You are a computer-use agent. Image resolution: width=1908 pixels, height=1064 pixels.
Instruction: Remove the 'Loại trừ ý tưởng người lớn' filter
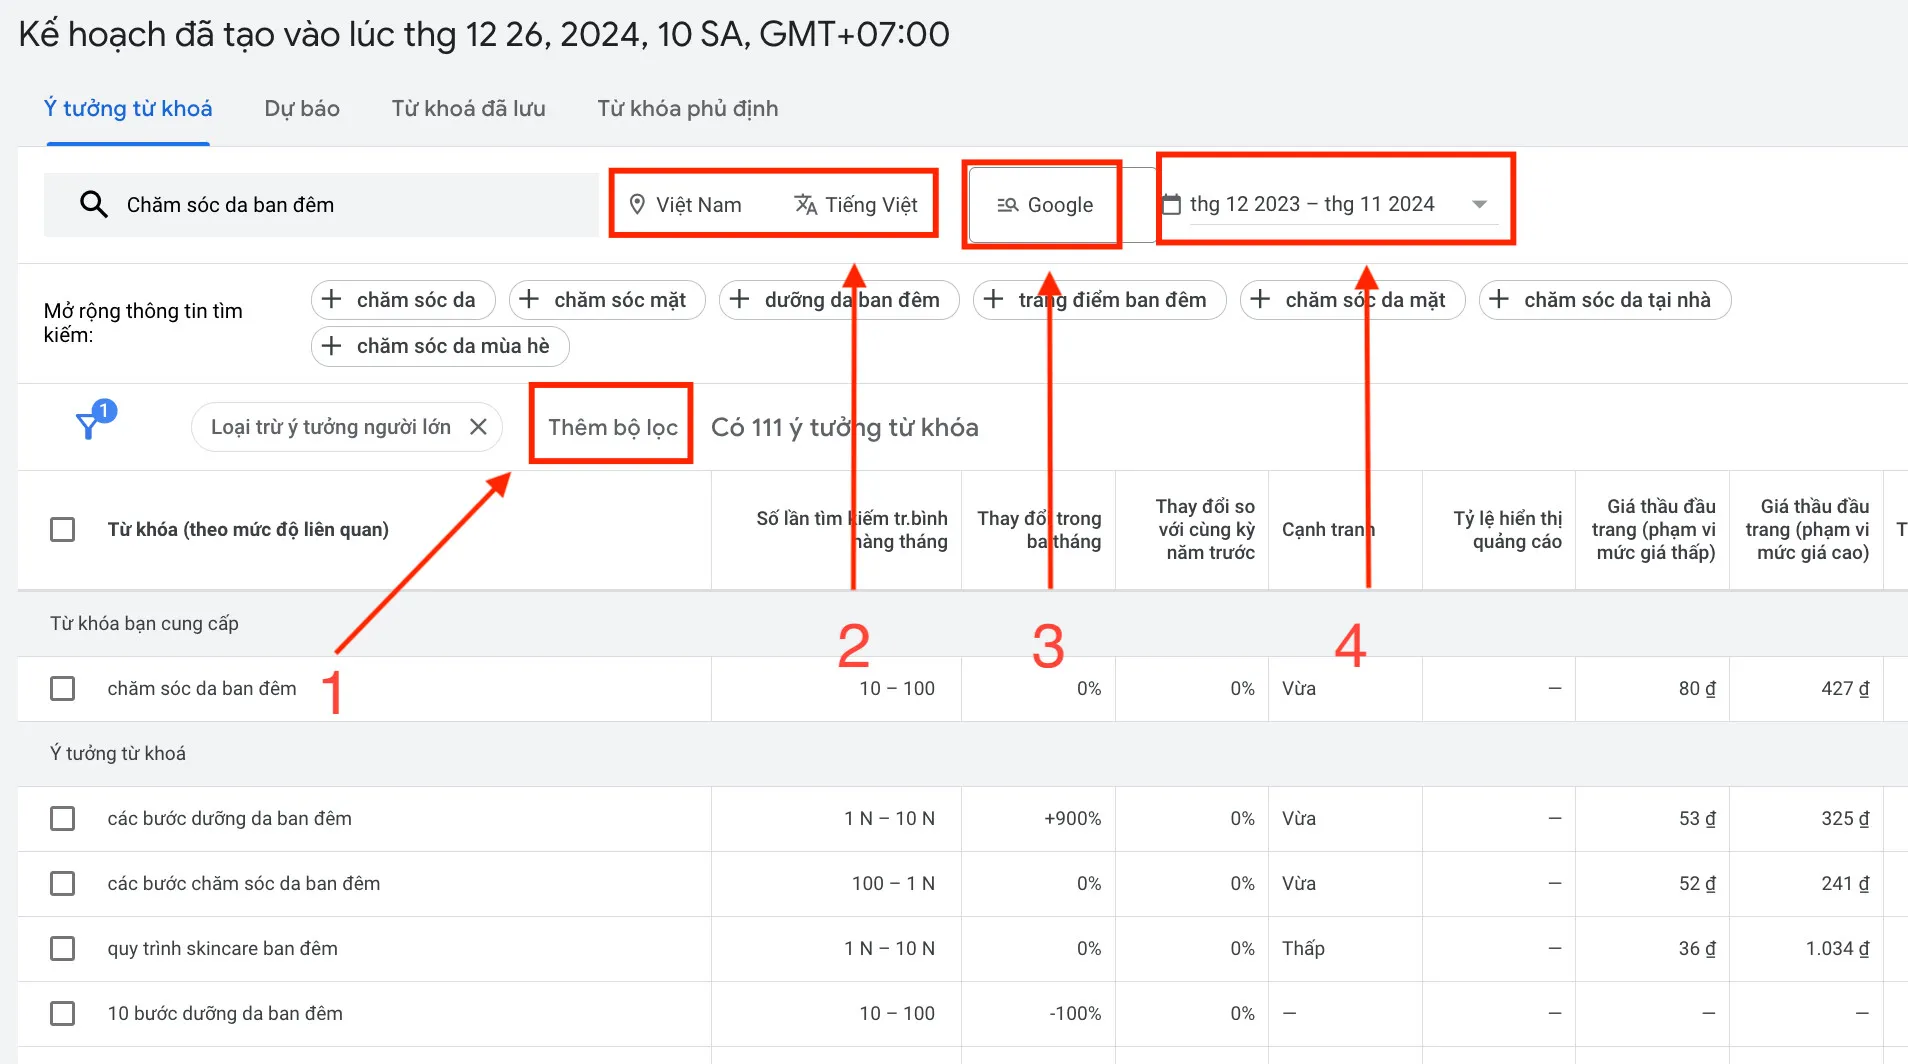[x=479, y=427]
